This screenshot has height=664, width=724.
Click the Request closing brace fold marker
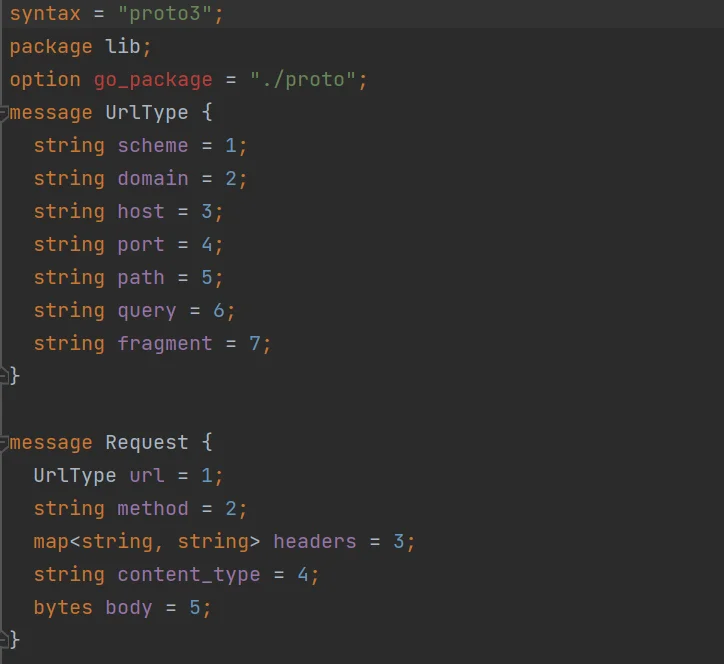pyautogui.click(x=4, y=640)
